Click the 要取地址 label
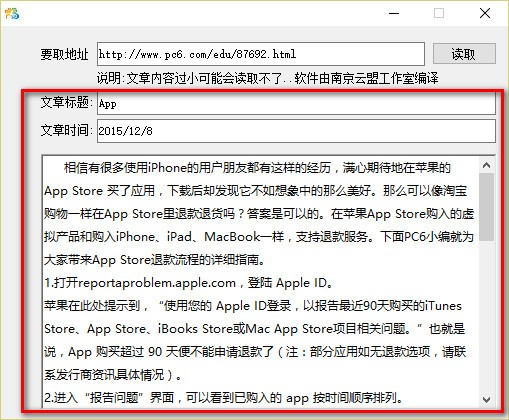 click(64, 54)
